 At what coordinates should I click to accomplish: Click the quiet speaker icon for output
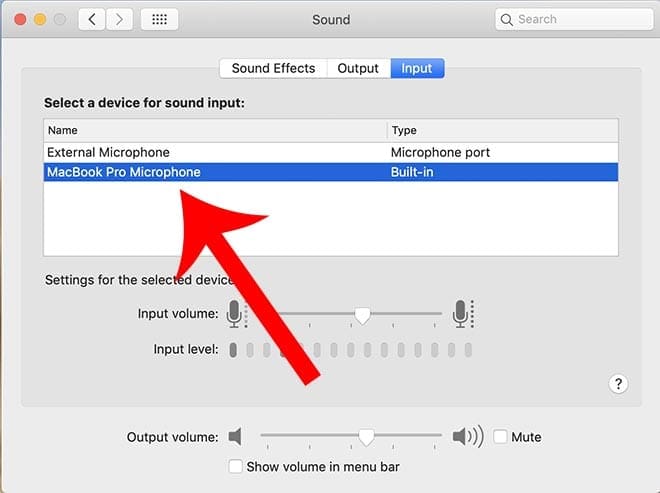236,437
